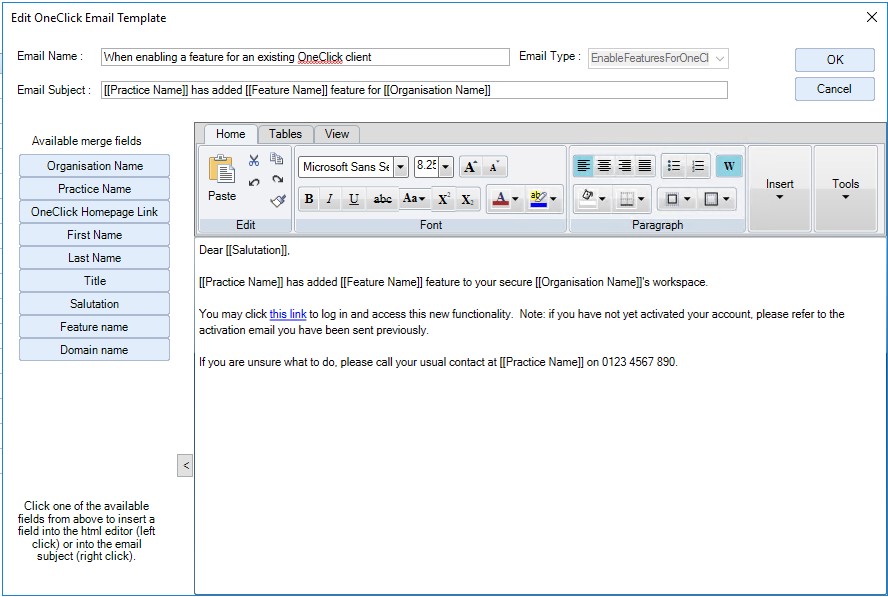Open the Email Type dropdown
Viewport: 888px width, 597px height.
pyautogui.click(x=720, y=58)
